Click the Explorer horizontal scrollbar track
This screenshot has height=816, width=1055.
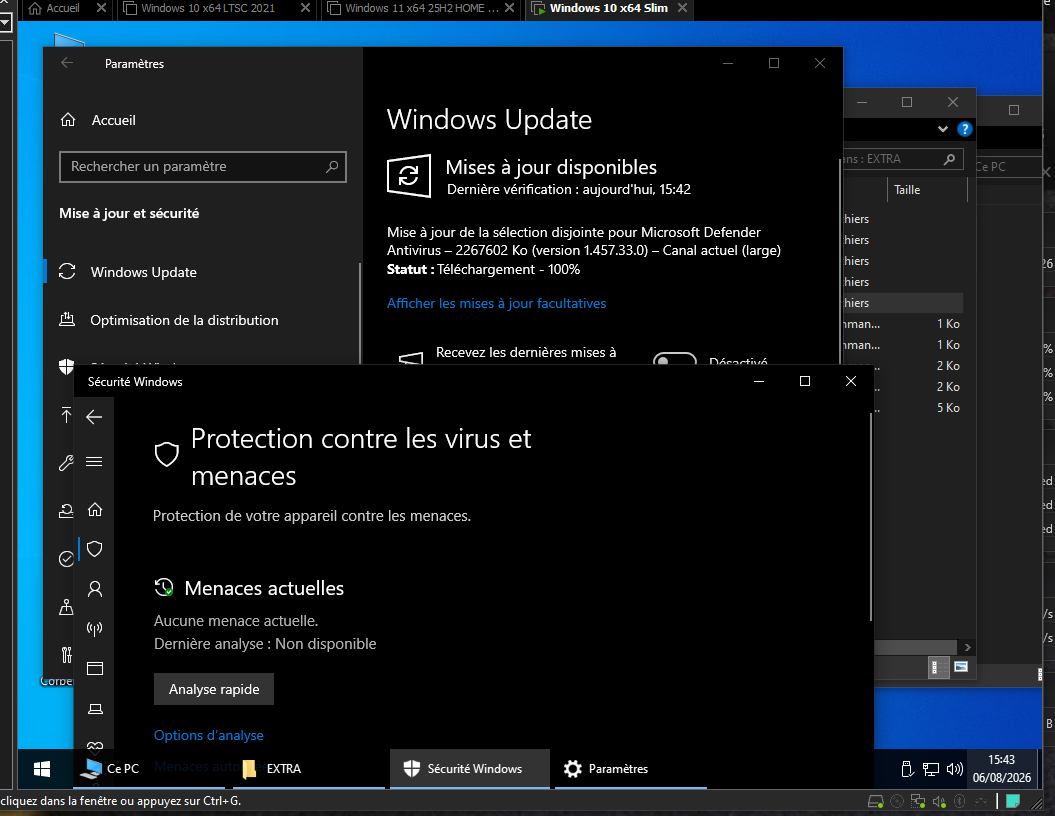click(916, 647)
